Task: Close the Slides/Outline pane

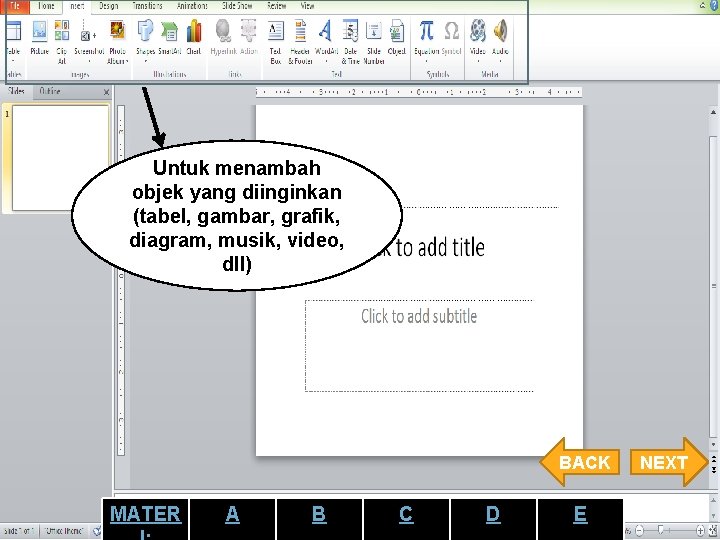Action: point(106,92)
